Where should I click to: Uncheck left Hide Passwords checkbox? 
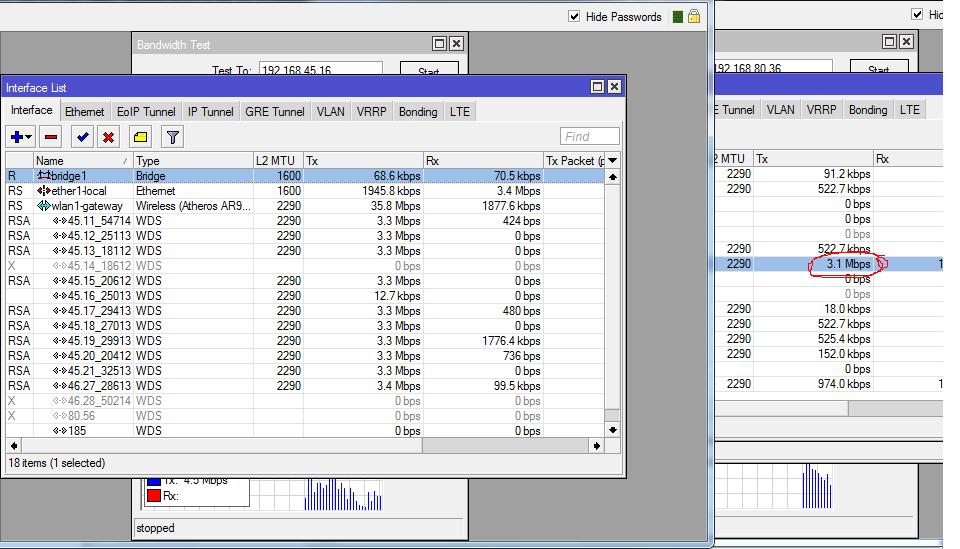coord(574,17)
